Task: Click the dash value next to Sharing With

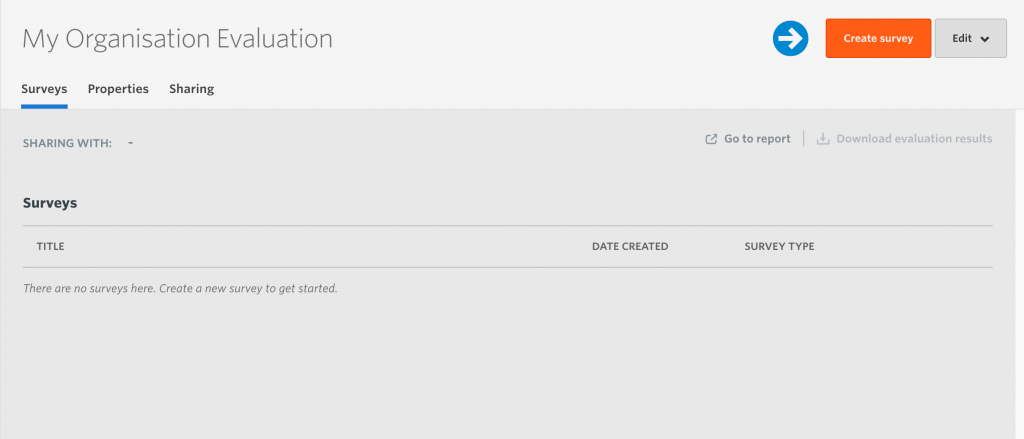Action: (x=130, y=143)
